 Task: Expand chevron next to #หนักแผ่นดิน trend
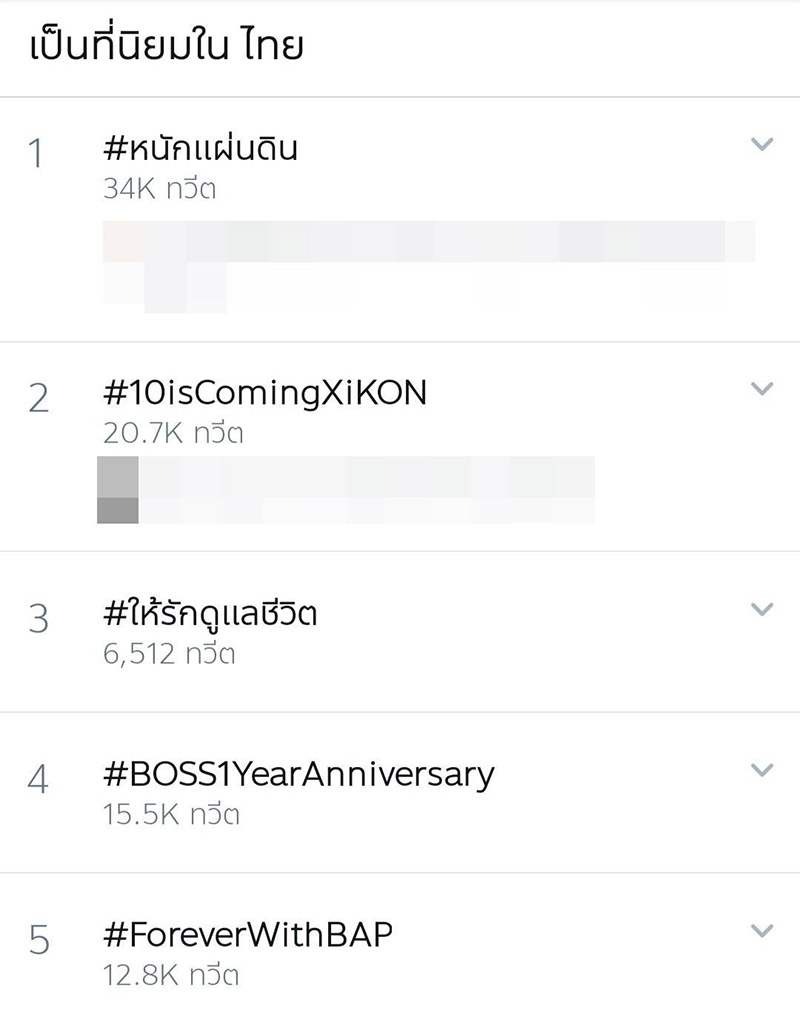762,145
